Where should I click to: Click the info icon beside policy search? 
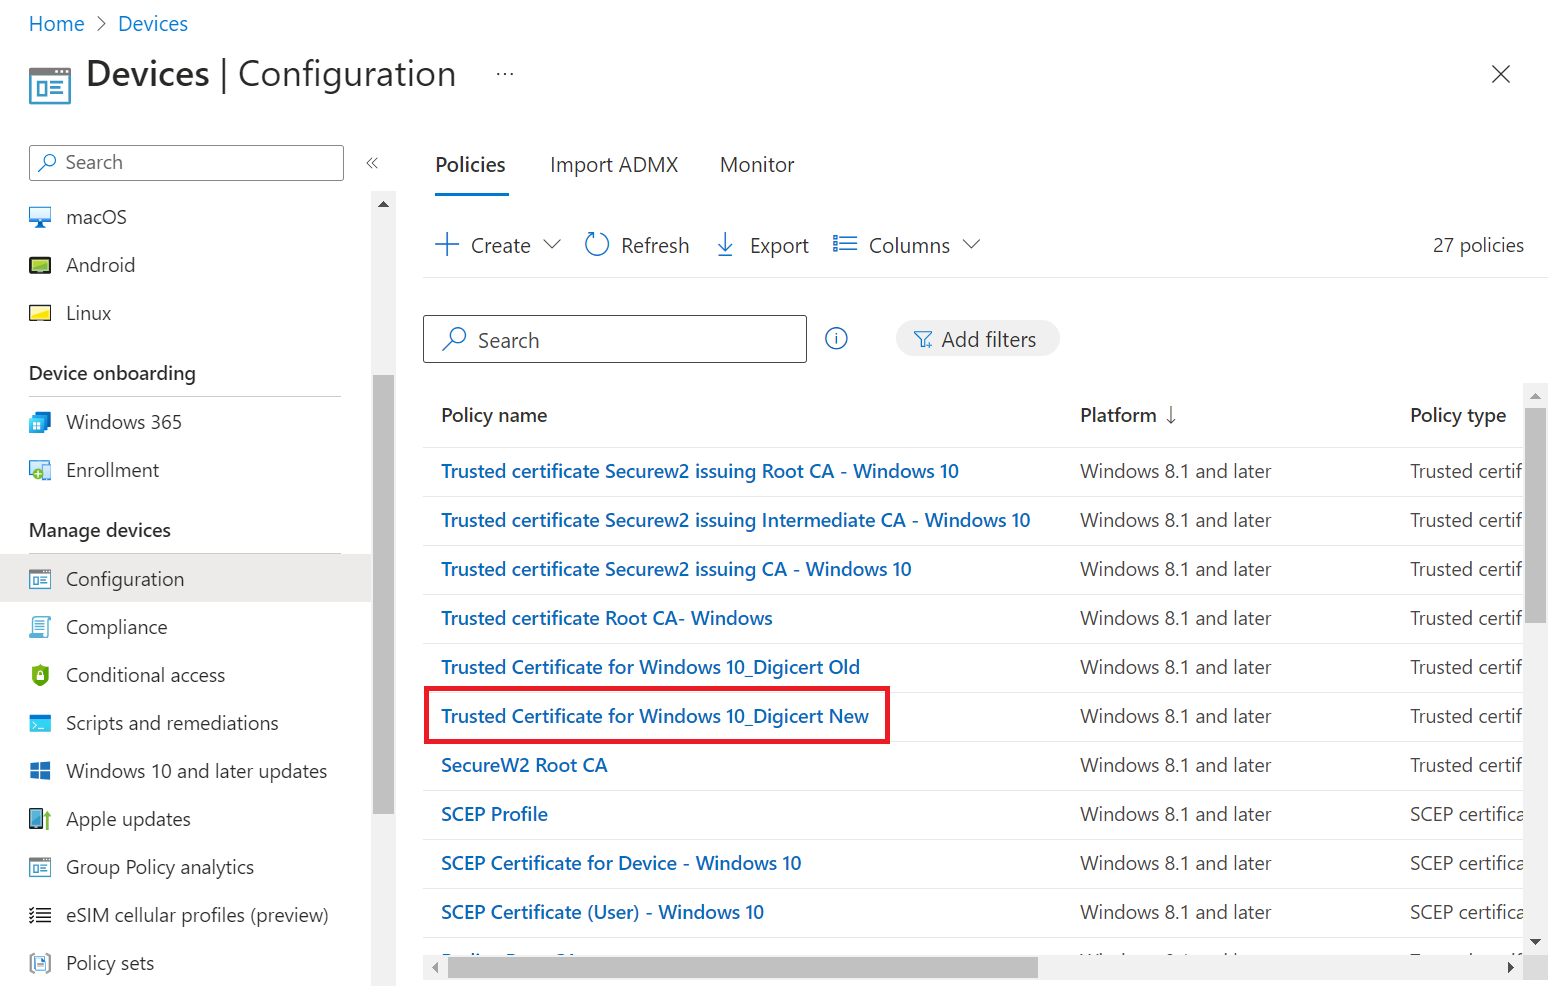(836, 339)
